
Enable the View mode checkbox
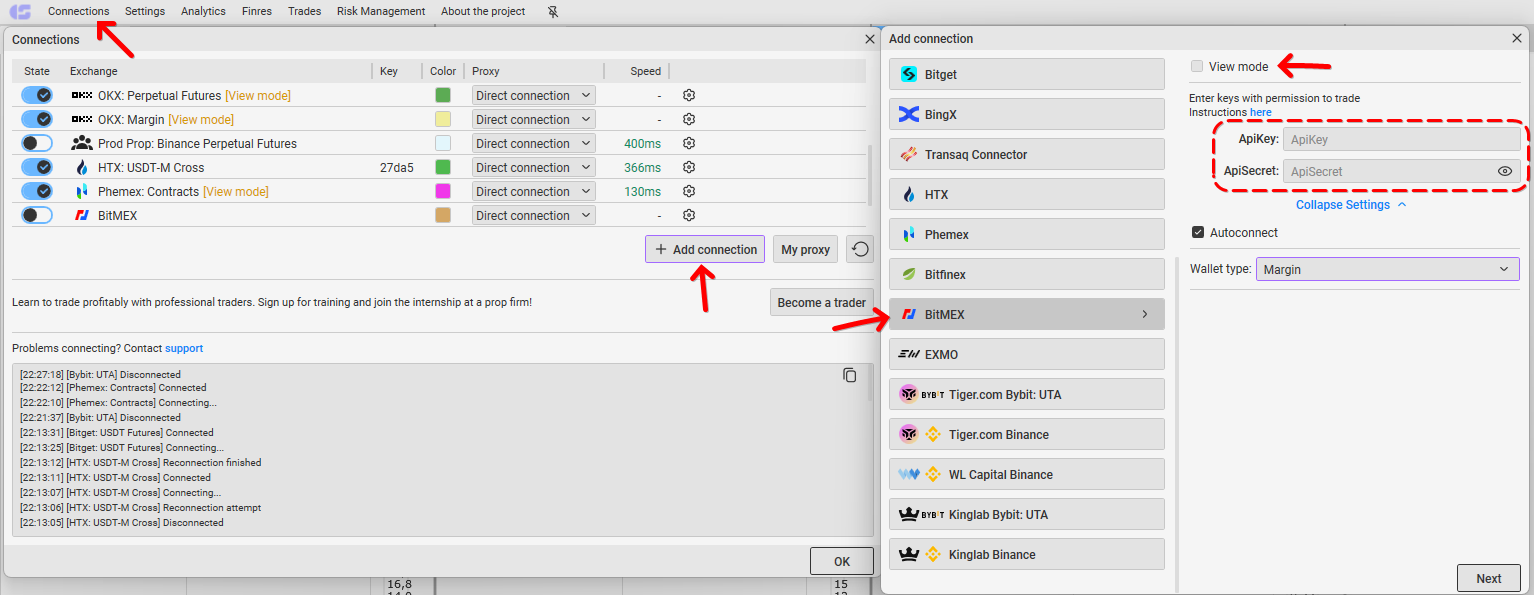click(1197, 67)
